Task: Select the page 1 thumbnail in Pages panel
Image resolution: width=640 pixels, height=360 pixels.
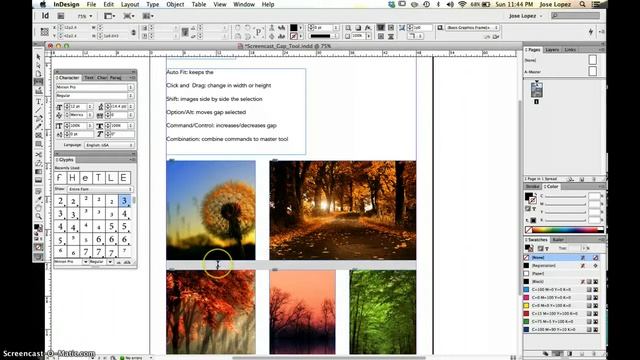Action: coord(536,89)
